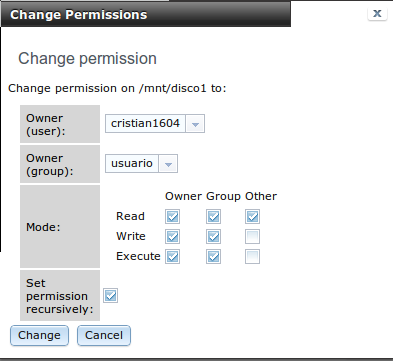Disable Set permission recursively checkbox
393x361 pixels.
pyautogui.click(x=110, y=296)
